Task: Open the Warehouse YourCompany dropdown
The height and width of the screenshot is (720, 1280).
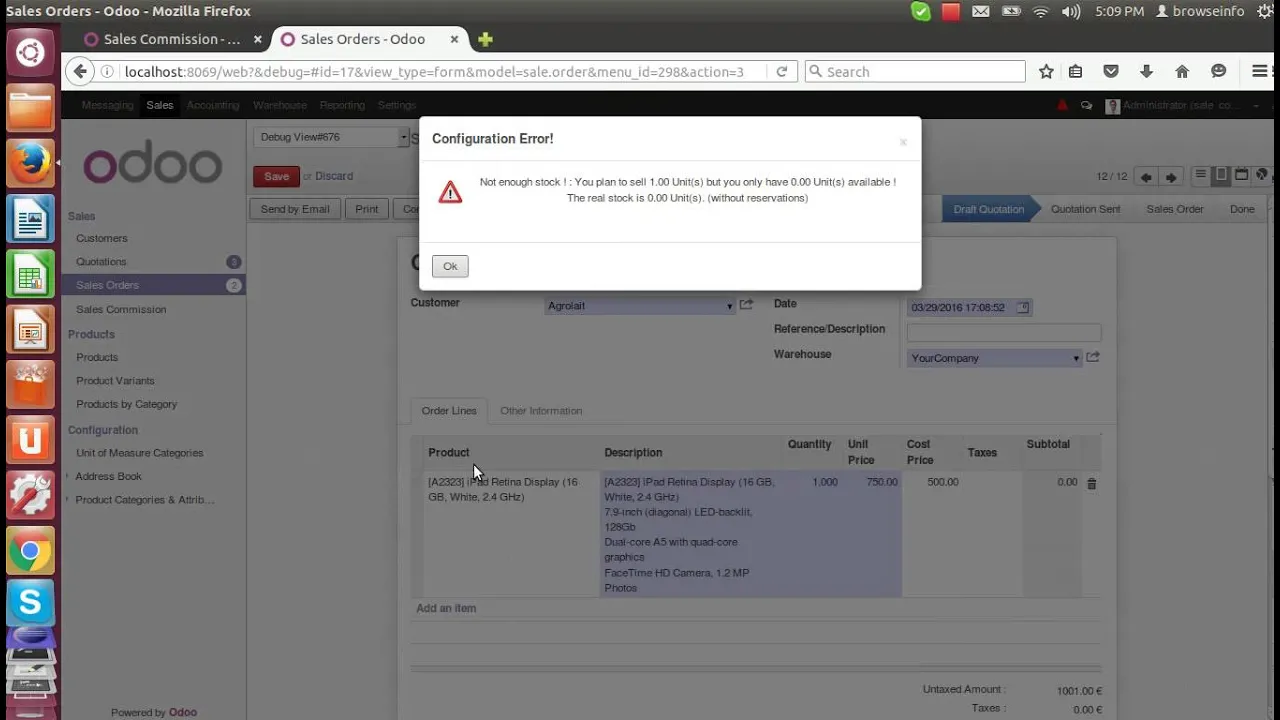Action: point(995,358)
